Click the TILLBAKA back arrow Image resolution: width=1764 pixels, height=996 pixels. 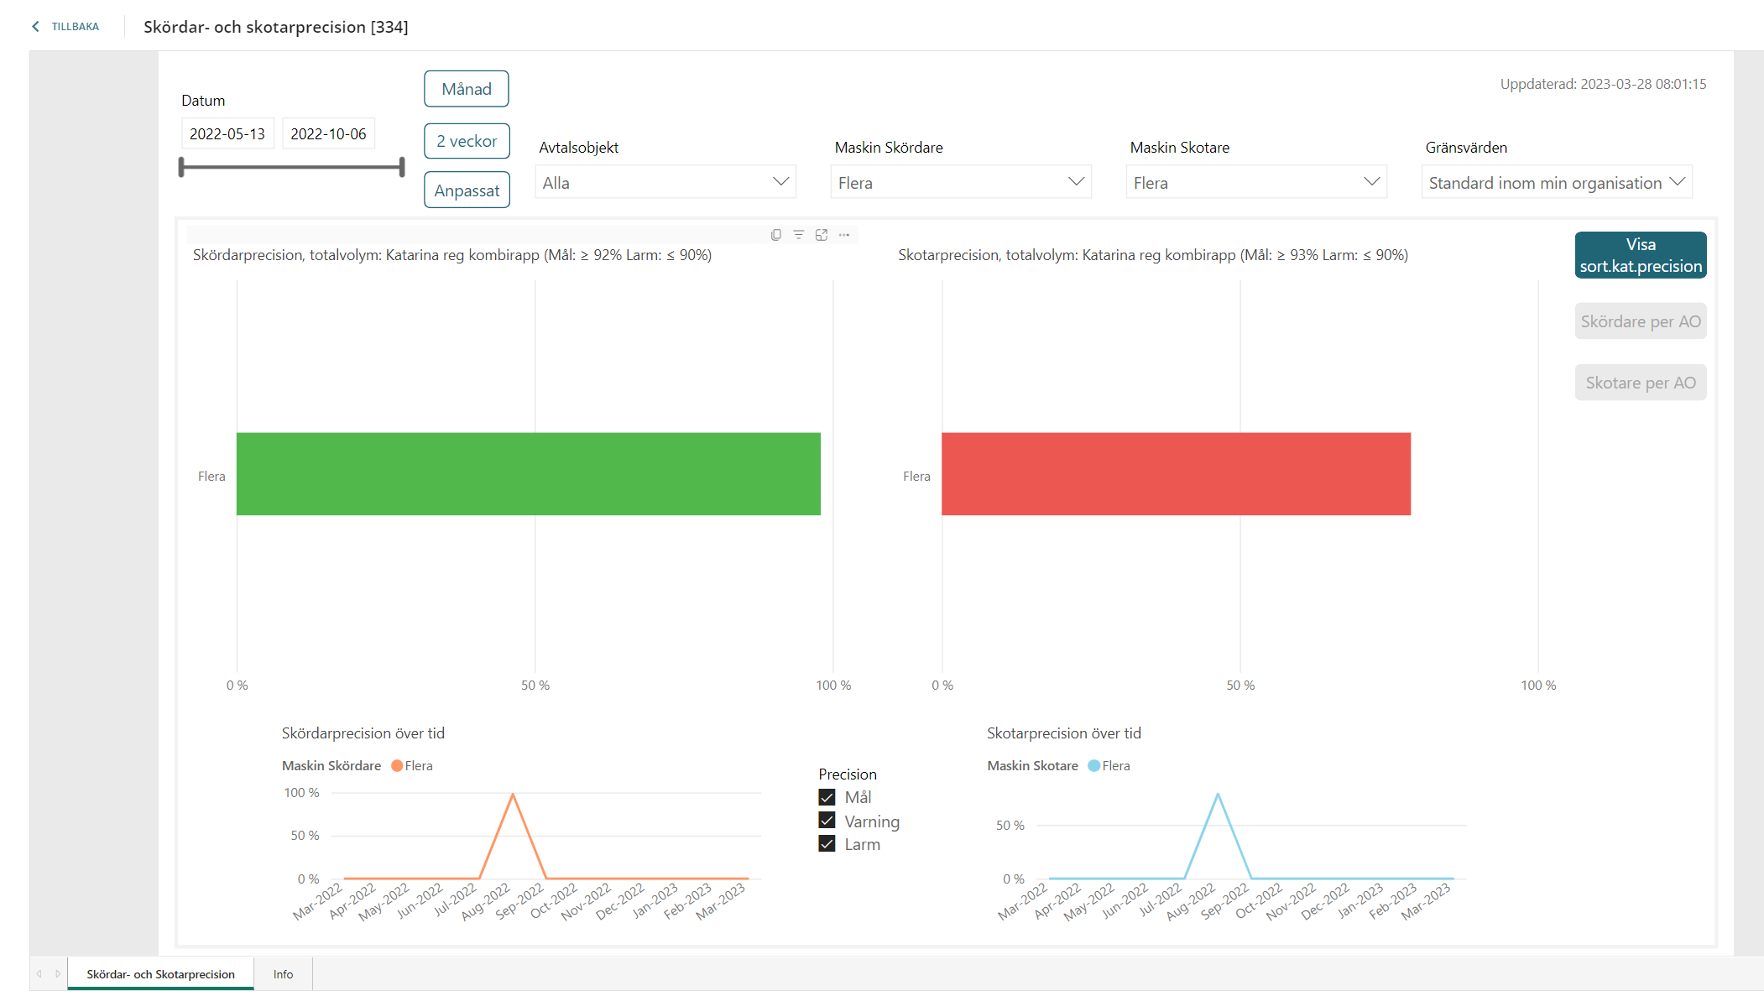[37, 27]
